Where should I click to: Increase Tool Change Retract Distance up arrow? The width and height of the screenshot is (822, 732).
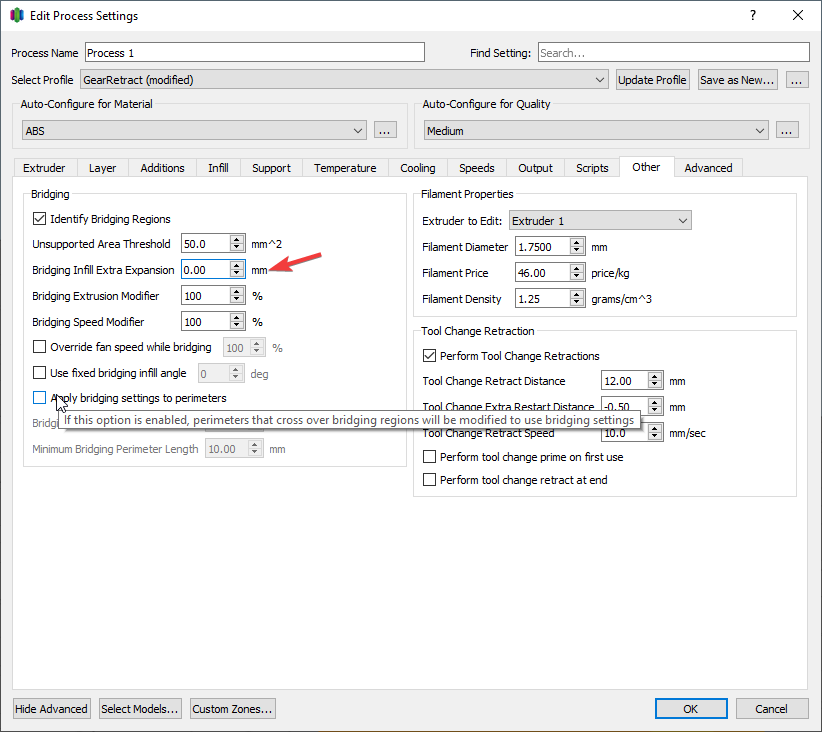[654, 376]
